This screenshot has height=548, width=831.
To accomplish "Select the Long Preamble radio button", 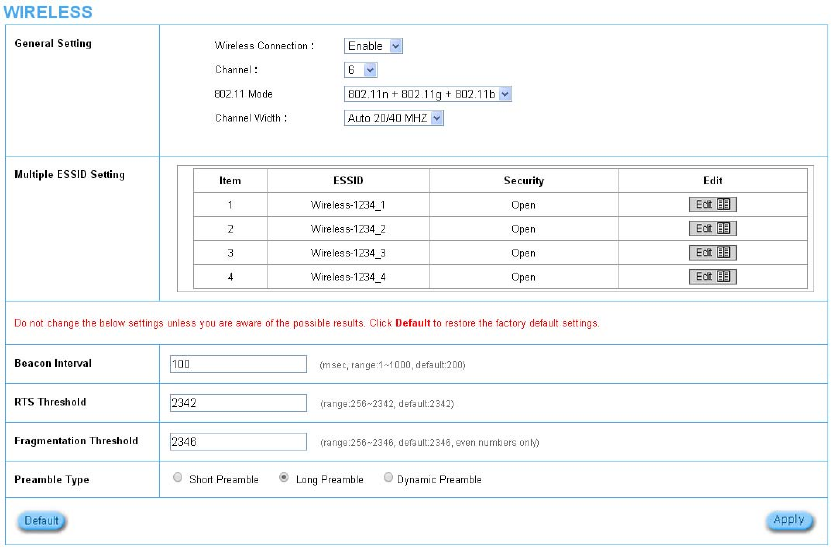I will 284,478.
